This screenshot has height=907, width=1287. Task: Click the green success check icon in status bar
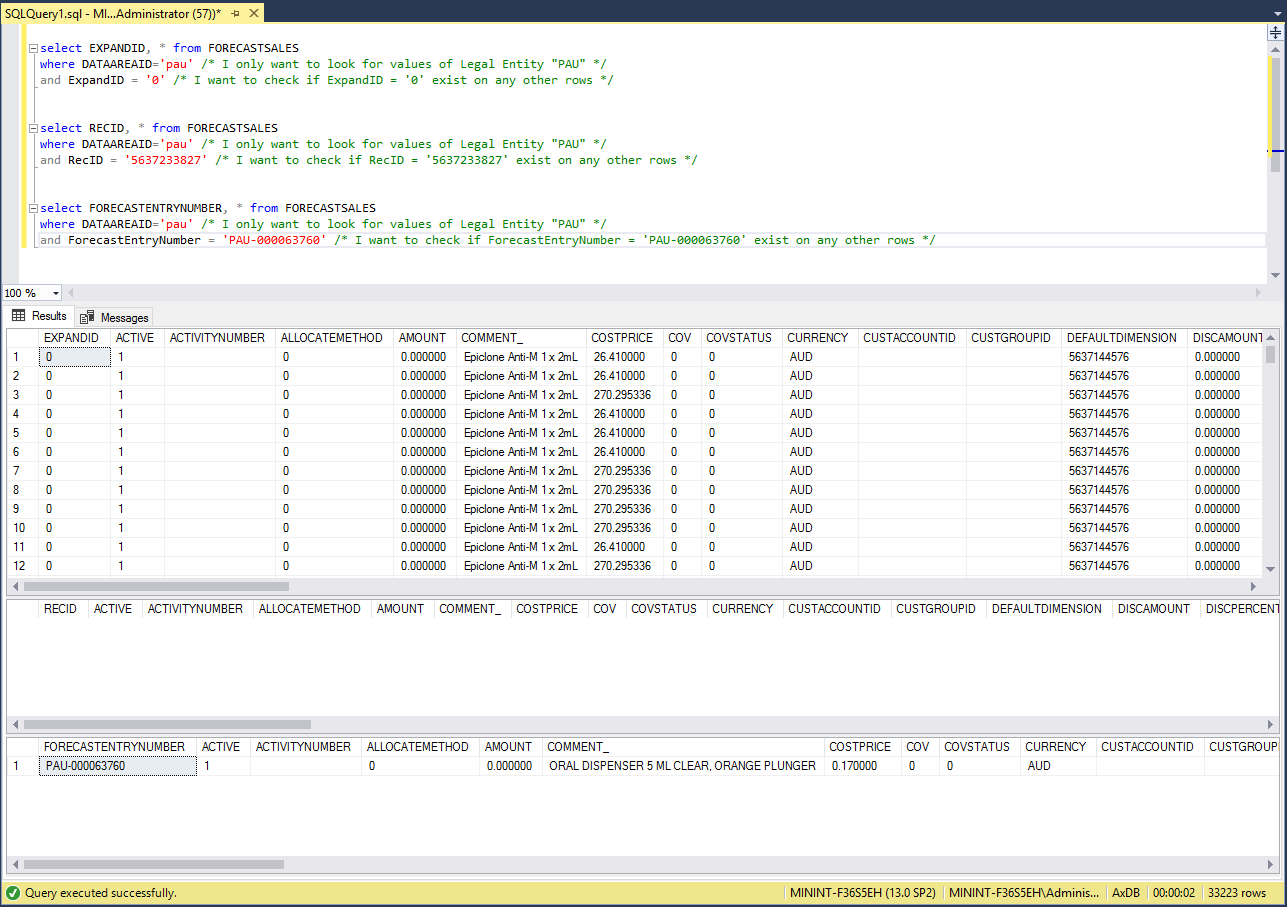pyautogui.click(x=12, y=892)
